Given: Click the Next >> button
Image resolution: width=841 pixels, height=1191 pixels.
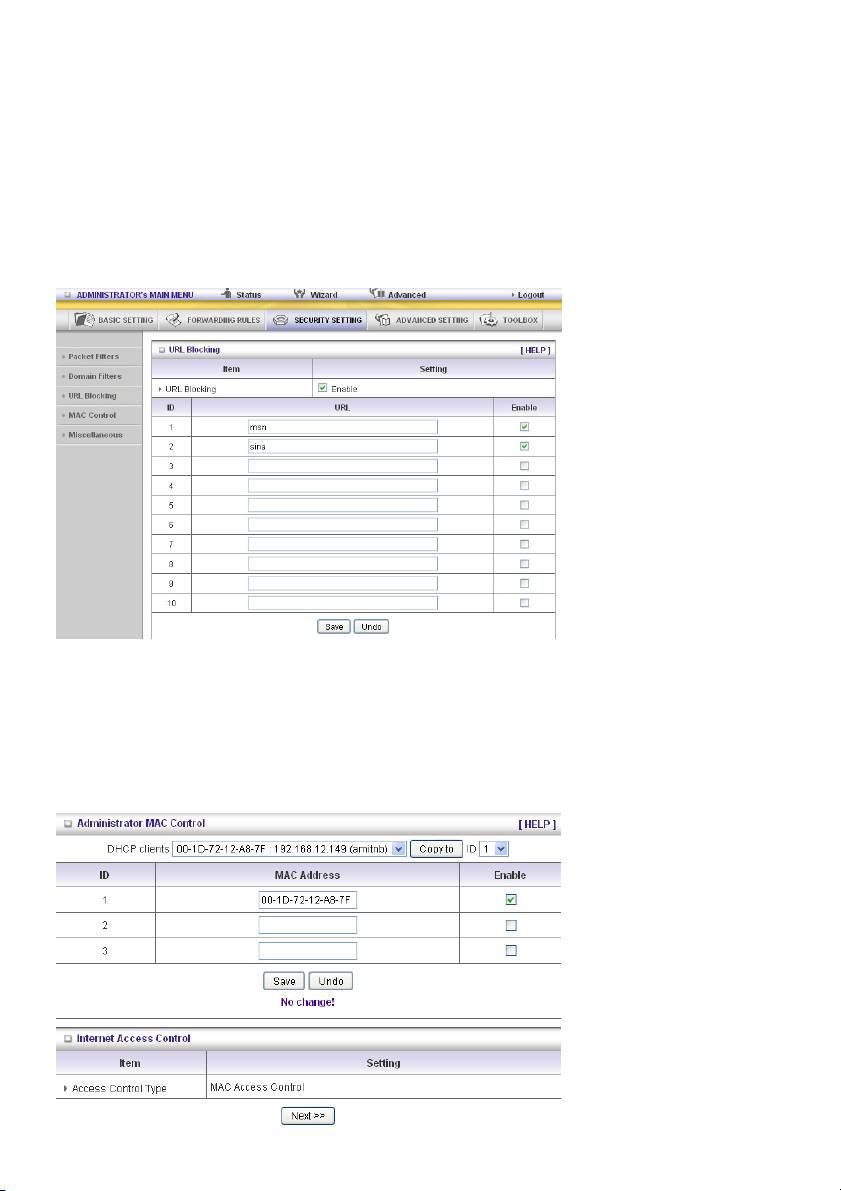Looking at the screenshot, I should pyautogui.click(x=307, y=1114).
